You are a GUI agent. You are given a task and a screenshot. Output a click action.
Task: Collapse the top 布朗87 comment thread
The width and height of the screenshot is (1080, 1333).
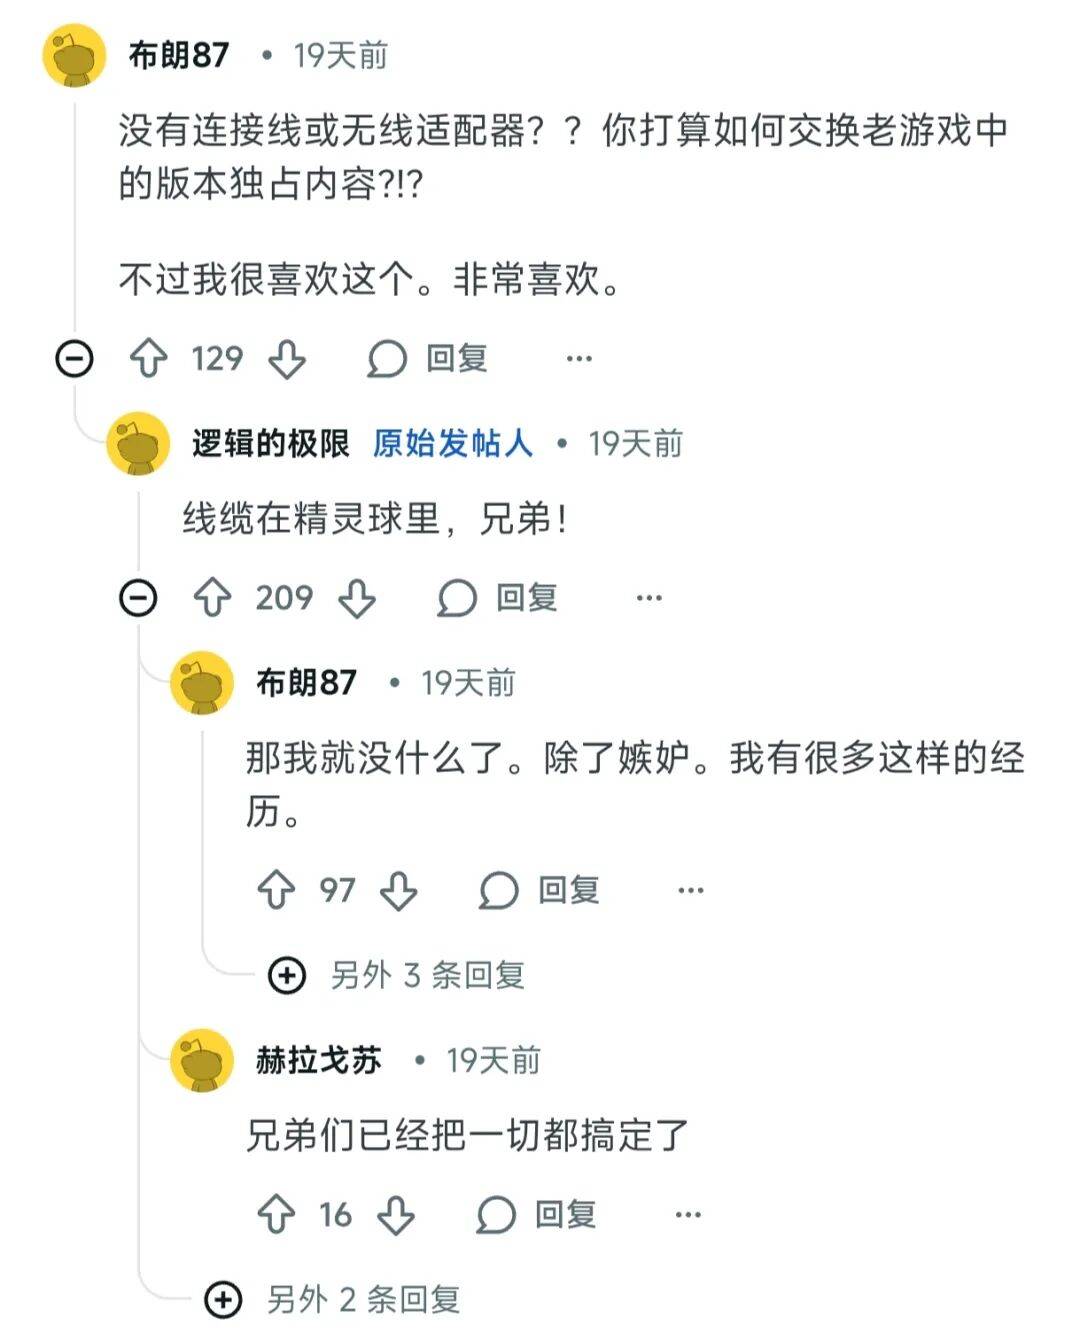coord(74,358)
